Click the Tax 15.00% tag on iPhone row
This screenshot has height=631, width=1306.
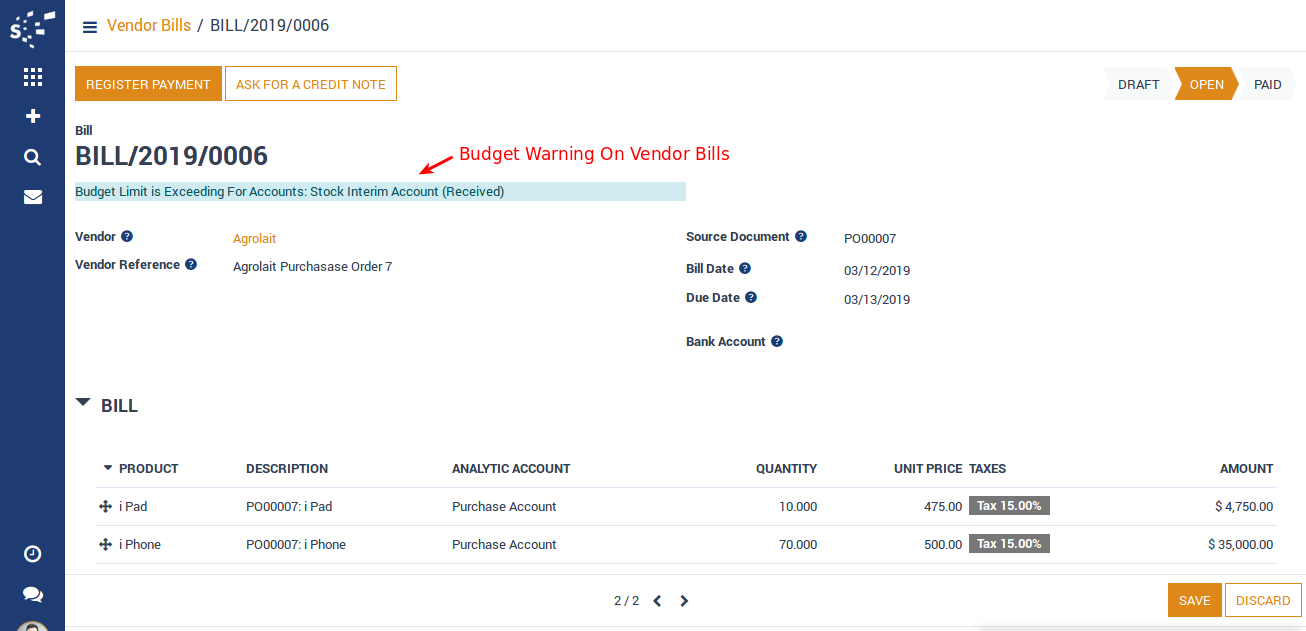(x=1009, y=544)
